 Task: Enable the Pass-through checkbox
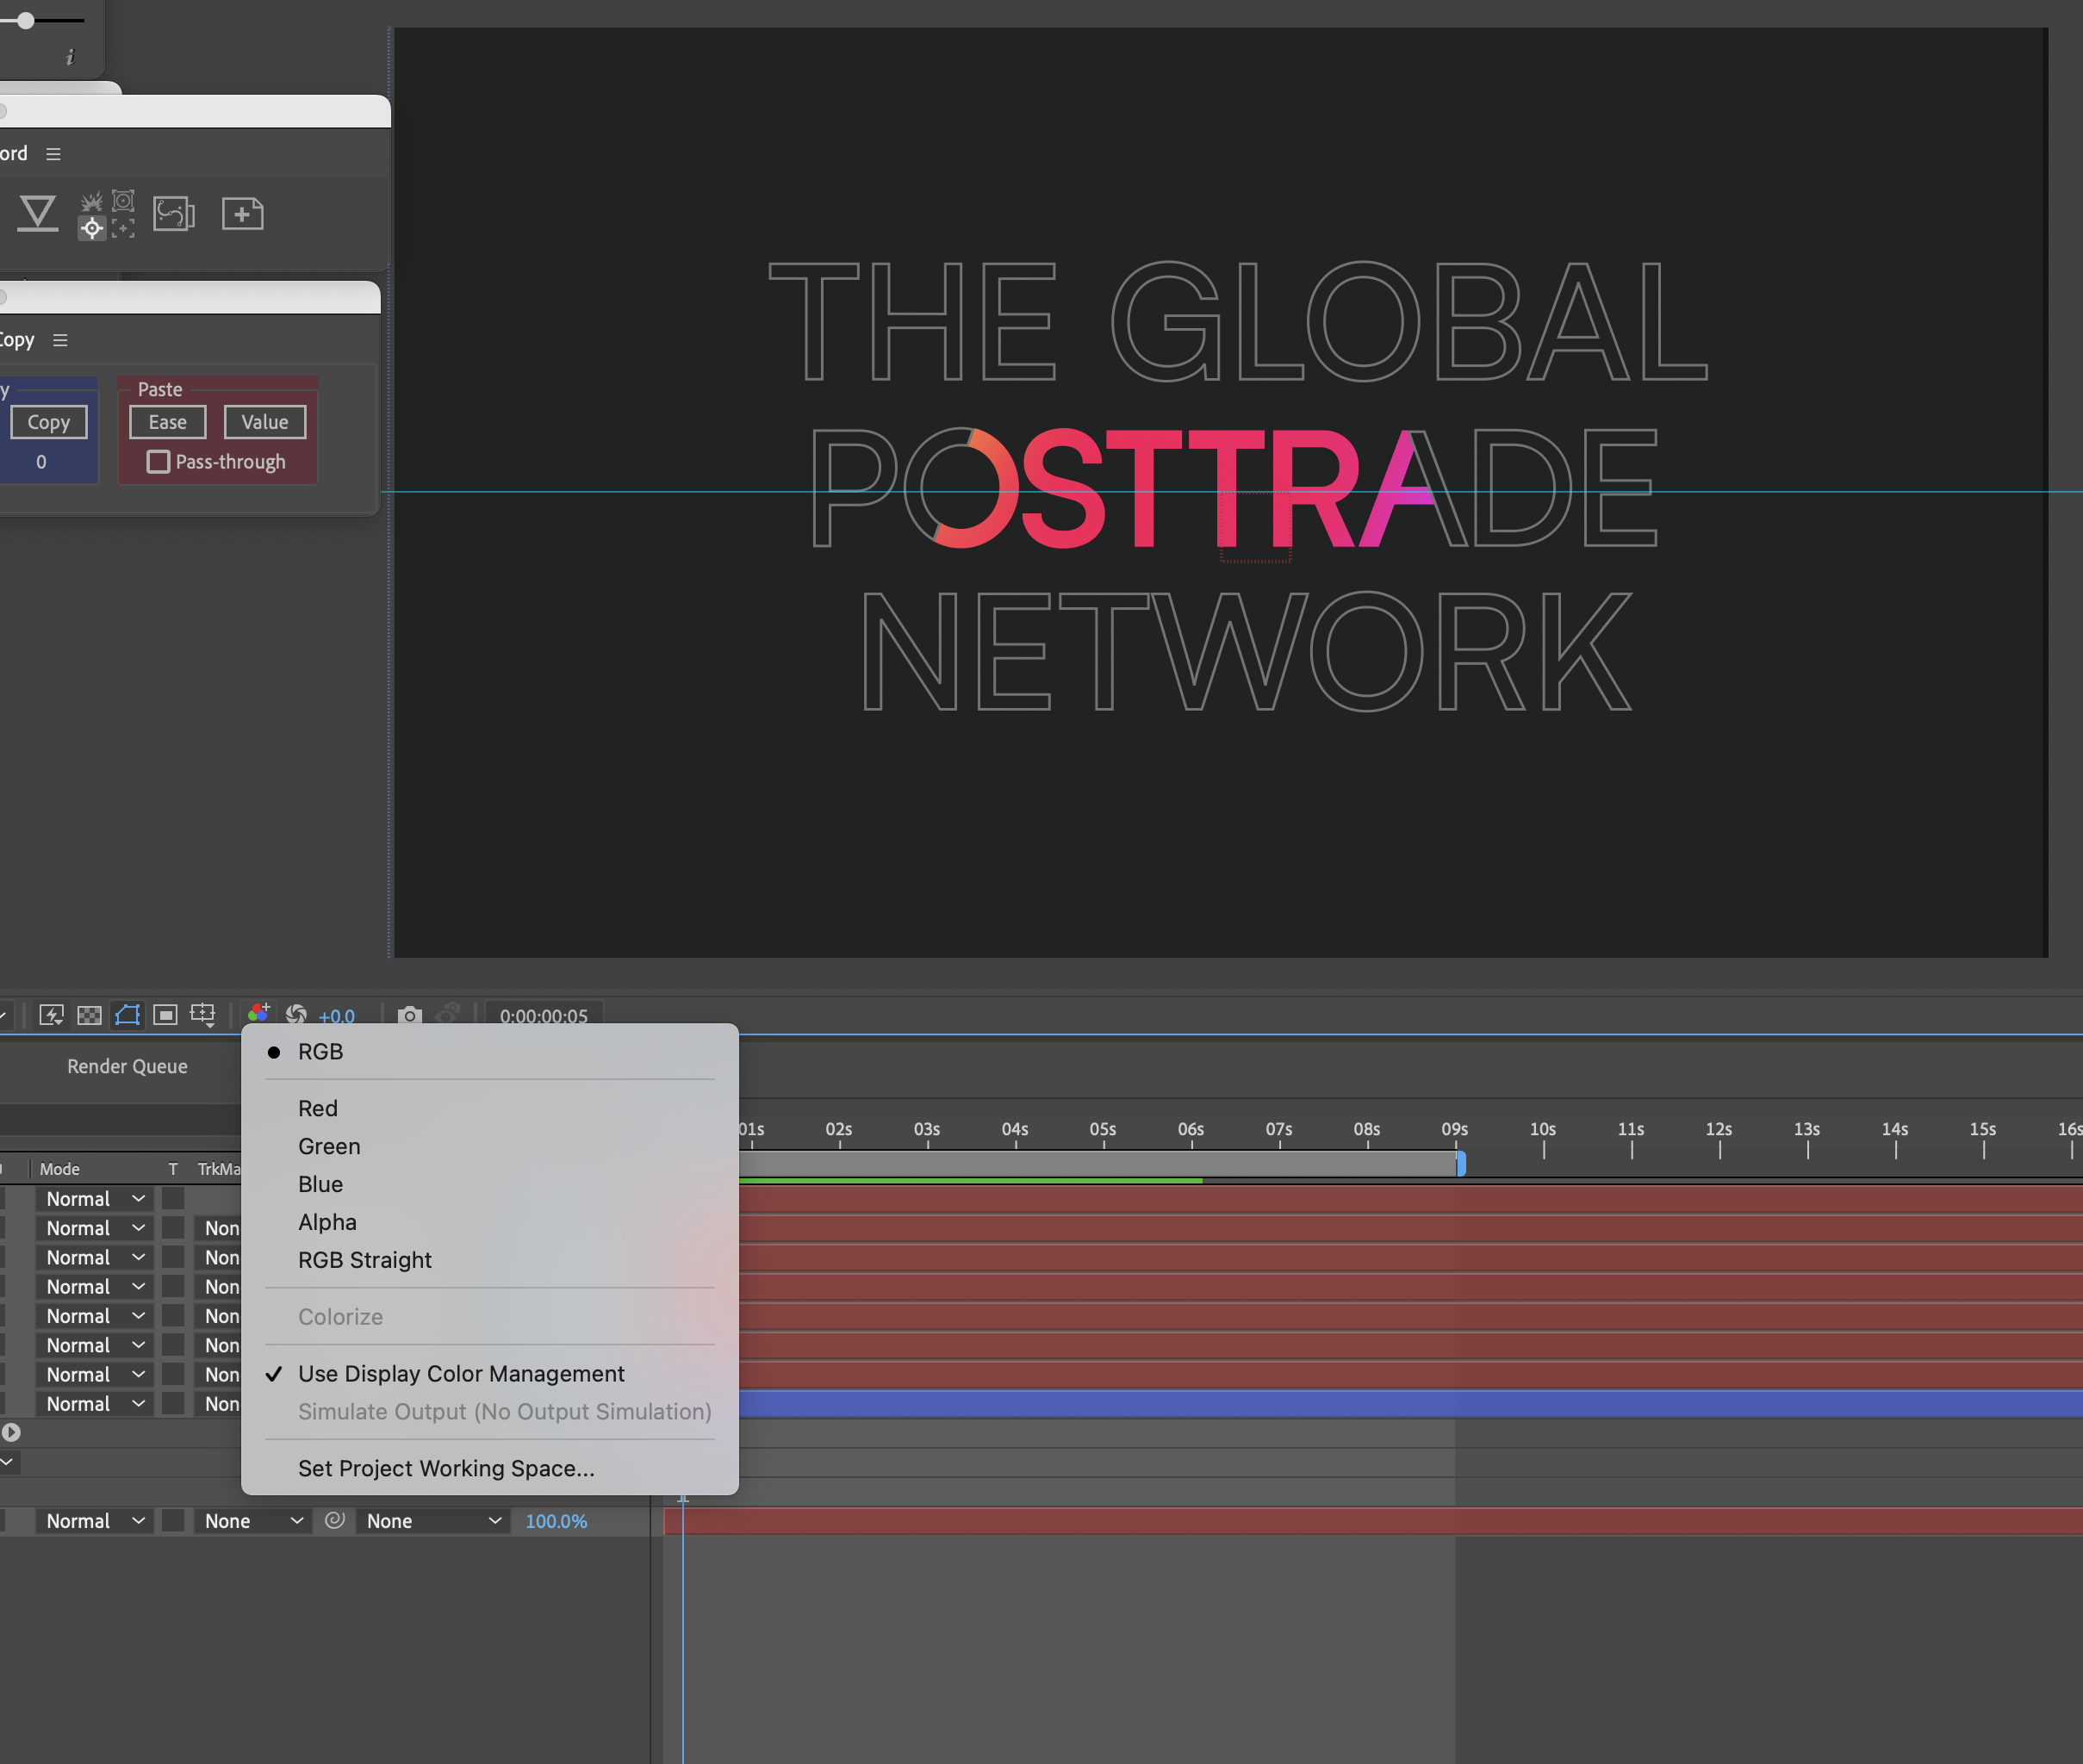(158, 462)
